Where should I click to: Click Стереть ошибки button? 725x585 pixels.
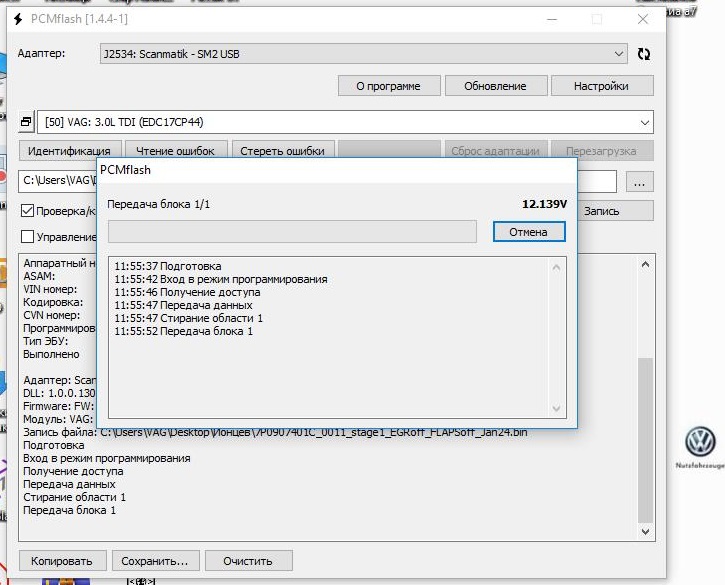pos(283,150)
